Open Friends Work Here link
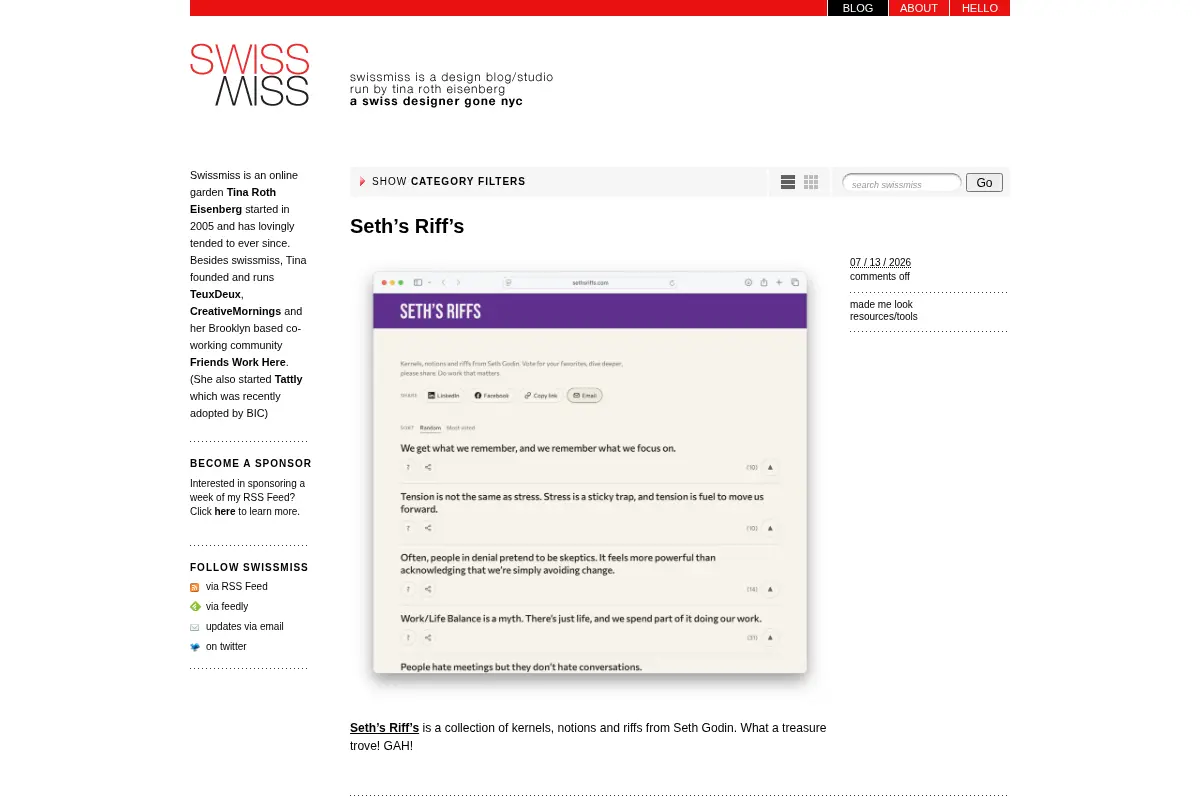The image size is (1200, 800). pyautogui.click(x=238, y=362)
